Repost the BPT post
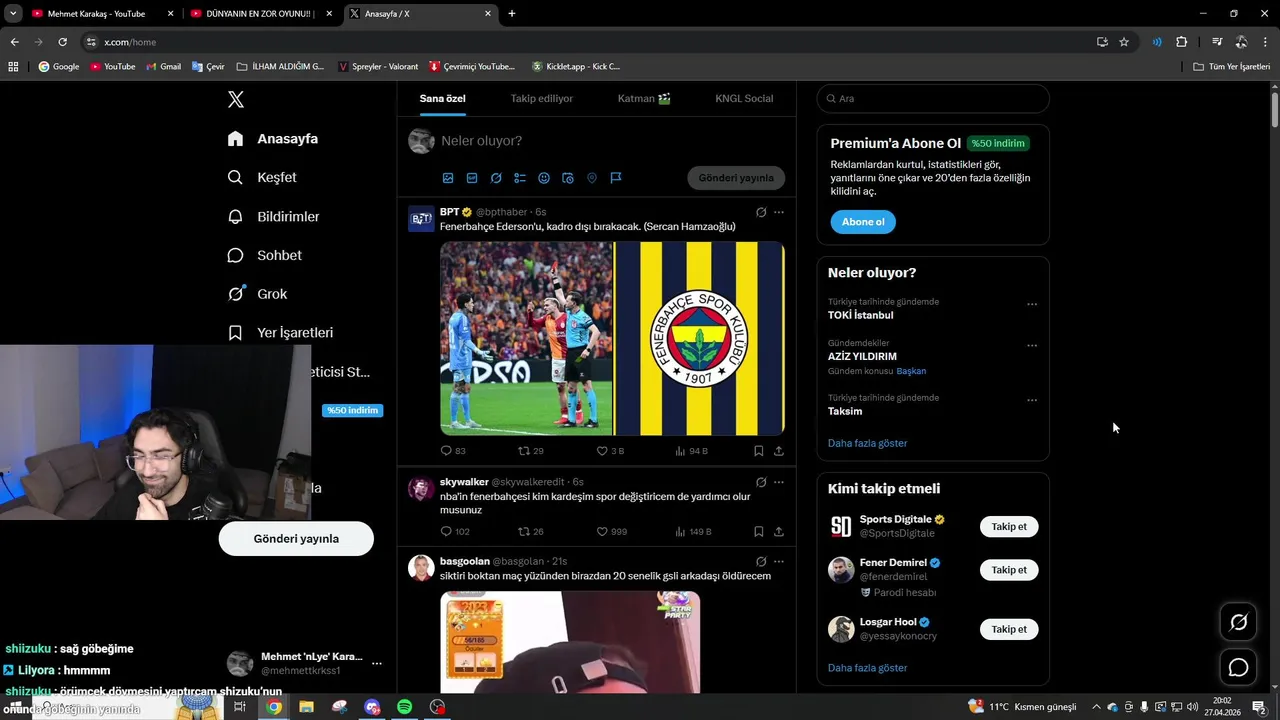This screenshot has height=720, width=1280. [x=531, y=451]
